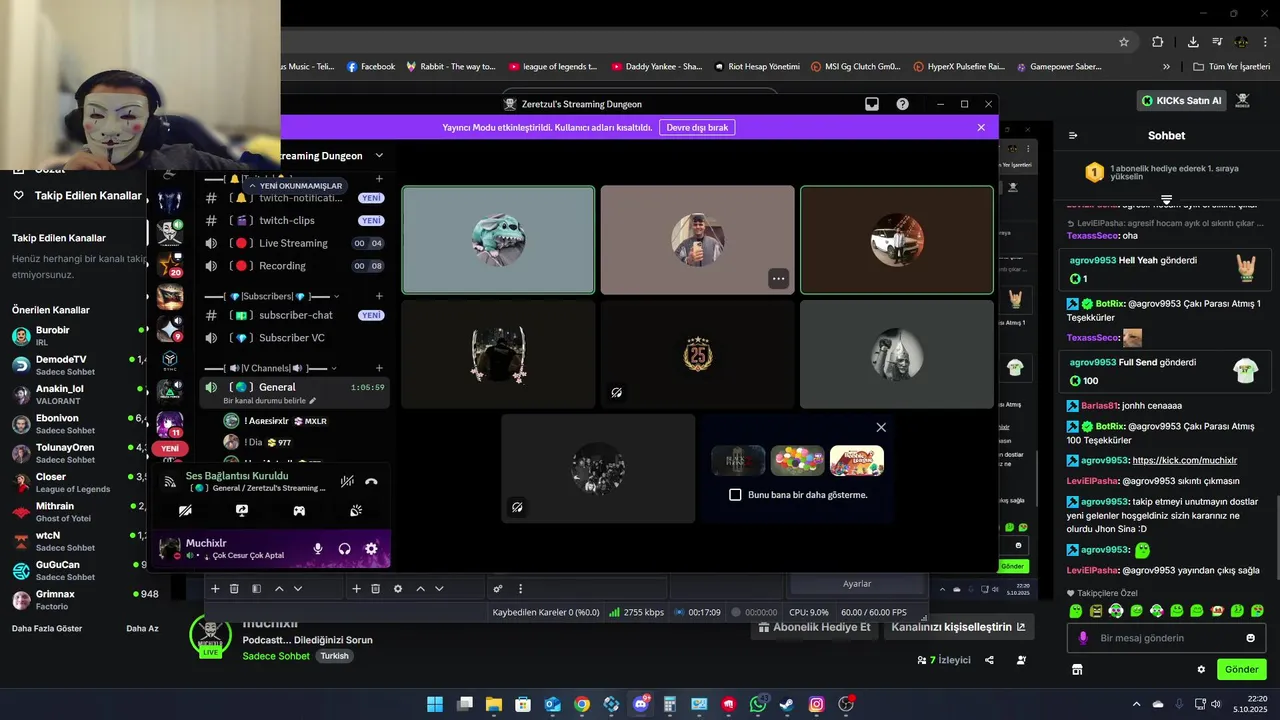Screen dimensions: 1280x720
Task: Open the emoji picker in message field
Action: pos(1250,638)
